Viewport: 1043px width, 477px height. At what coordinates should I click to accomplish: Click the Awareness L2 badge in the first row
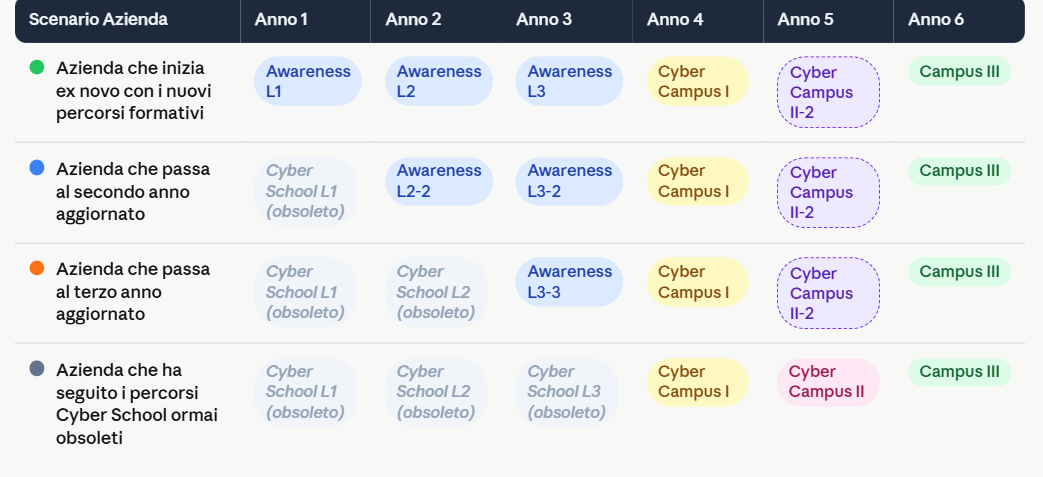[x=439, y=81]
